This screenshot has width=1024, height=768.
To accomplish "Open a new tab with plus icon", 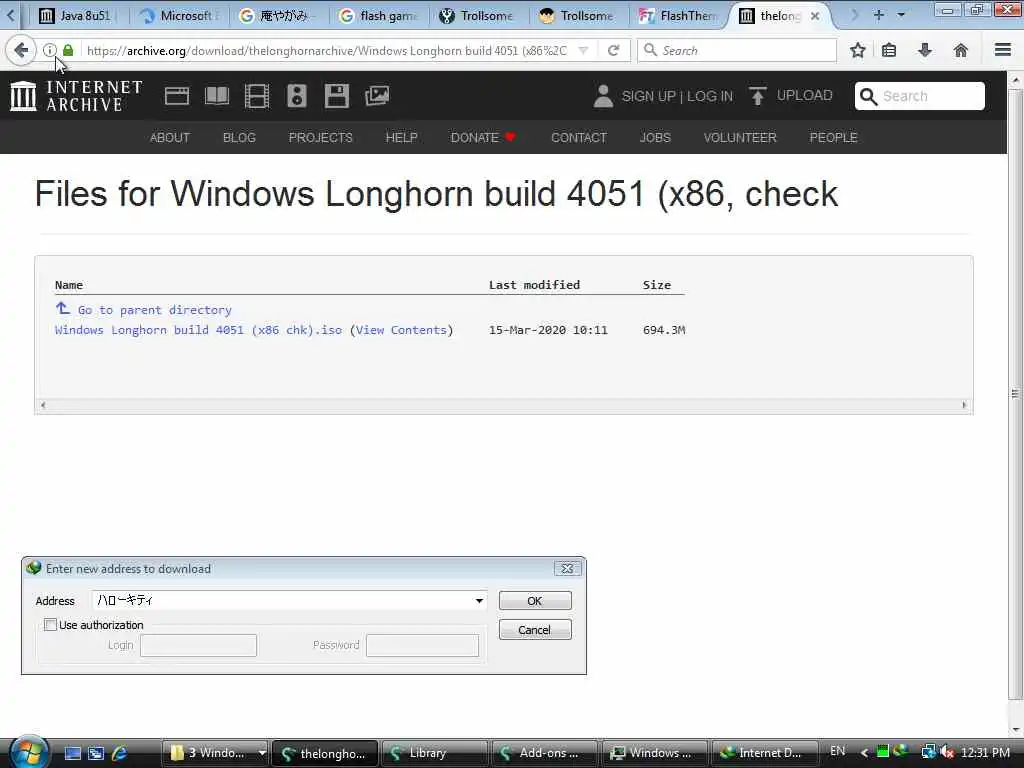I will [x=878, y=15].
